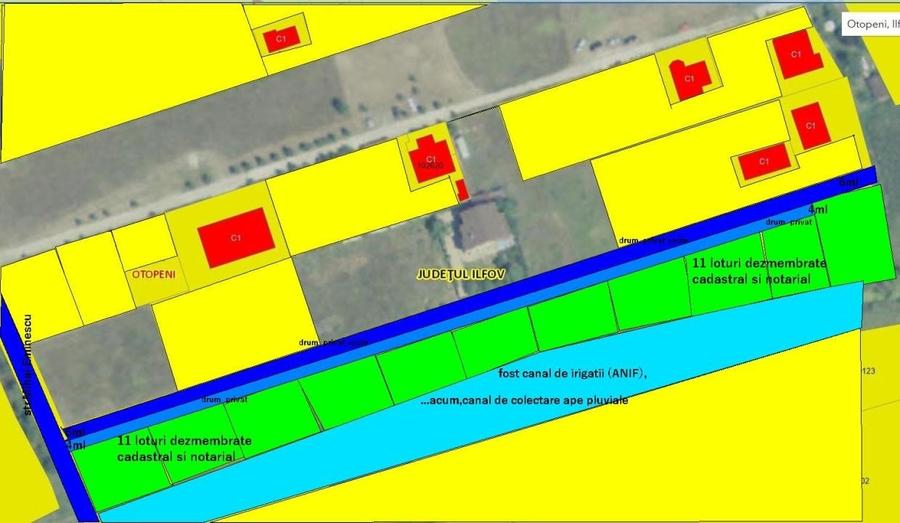Click the small red C1 building at top left
Image resolution: width=900 pixels, height=523 pixels.
275,40
